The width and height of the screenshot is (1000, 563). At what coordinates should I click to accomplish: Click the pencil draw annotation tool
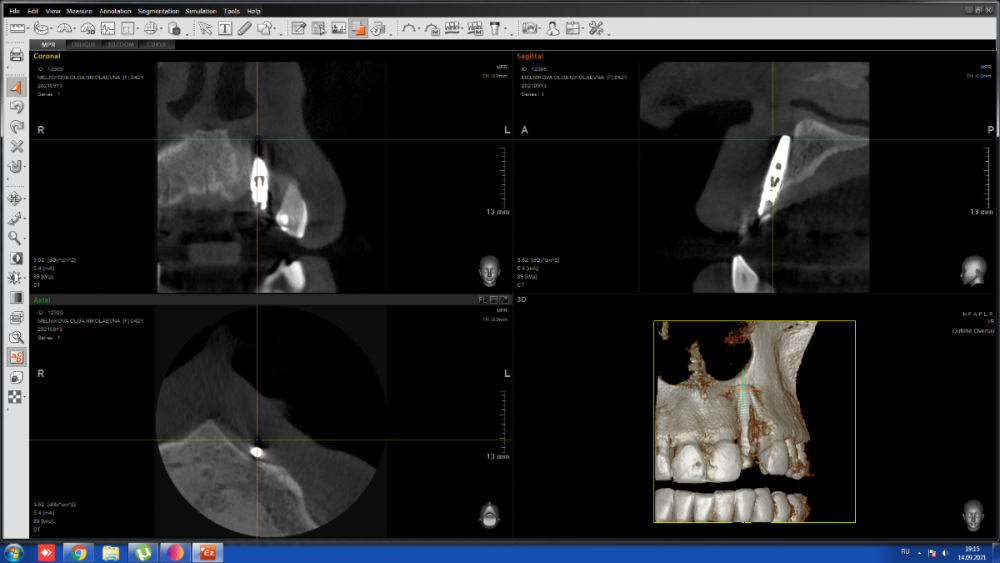point(246,29)
